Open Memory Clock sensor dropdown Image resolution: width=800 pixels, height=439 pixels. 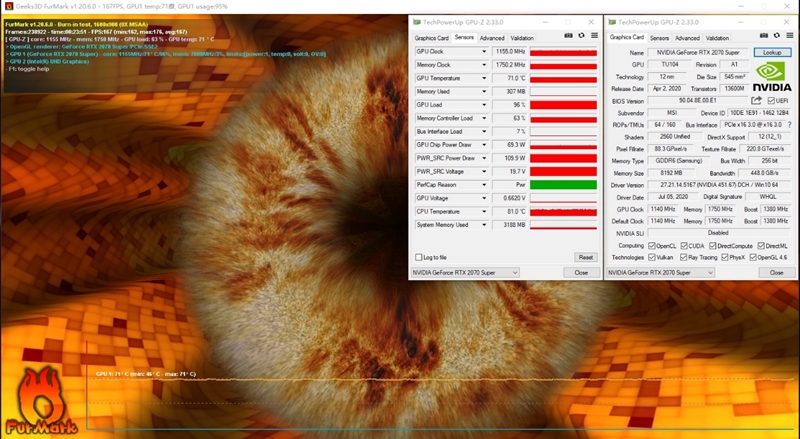[484, 65]
